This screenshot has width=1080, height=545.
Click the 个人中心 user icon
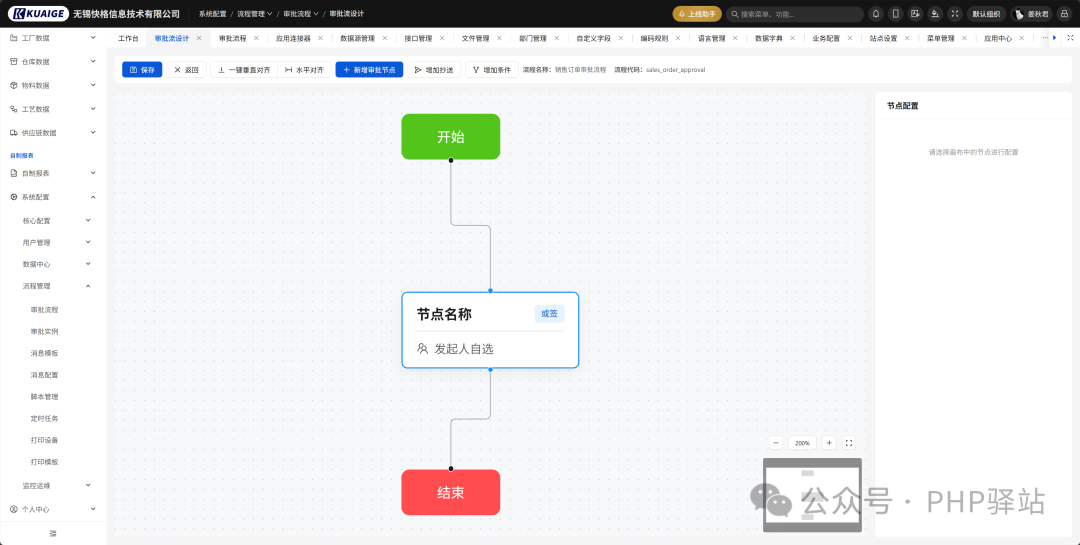click(x=14, y=509)
